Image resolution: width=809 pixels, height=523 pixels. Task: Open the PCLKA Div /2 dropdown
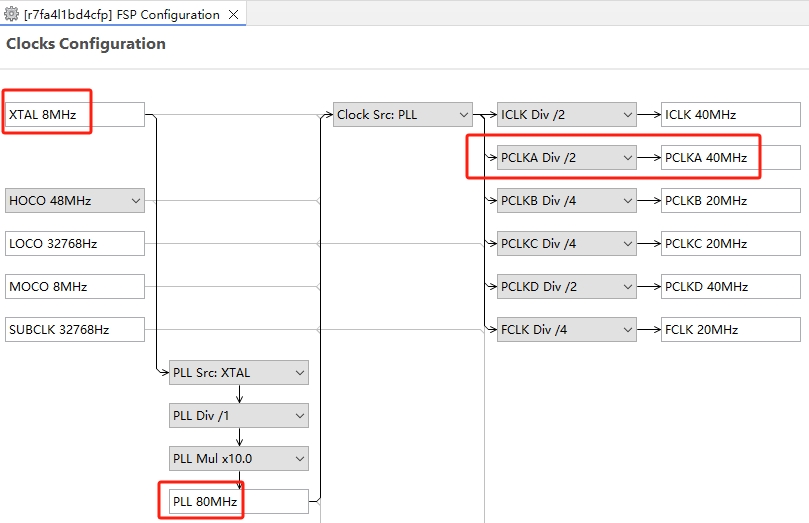click(x=567, y=157)
